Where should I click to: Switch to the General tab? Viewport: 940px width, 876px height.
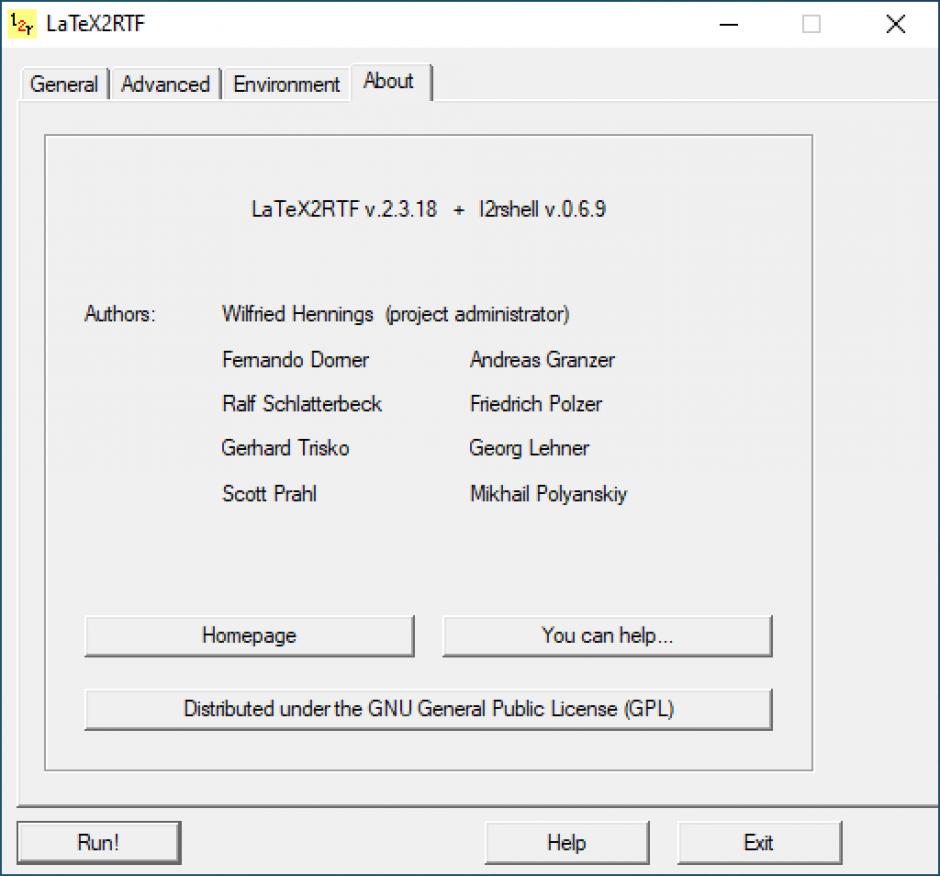64,84
